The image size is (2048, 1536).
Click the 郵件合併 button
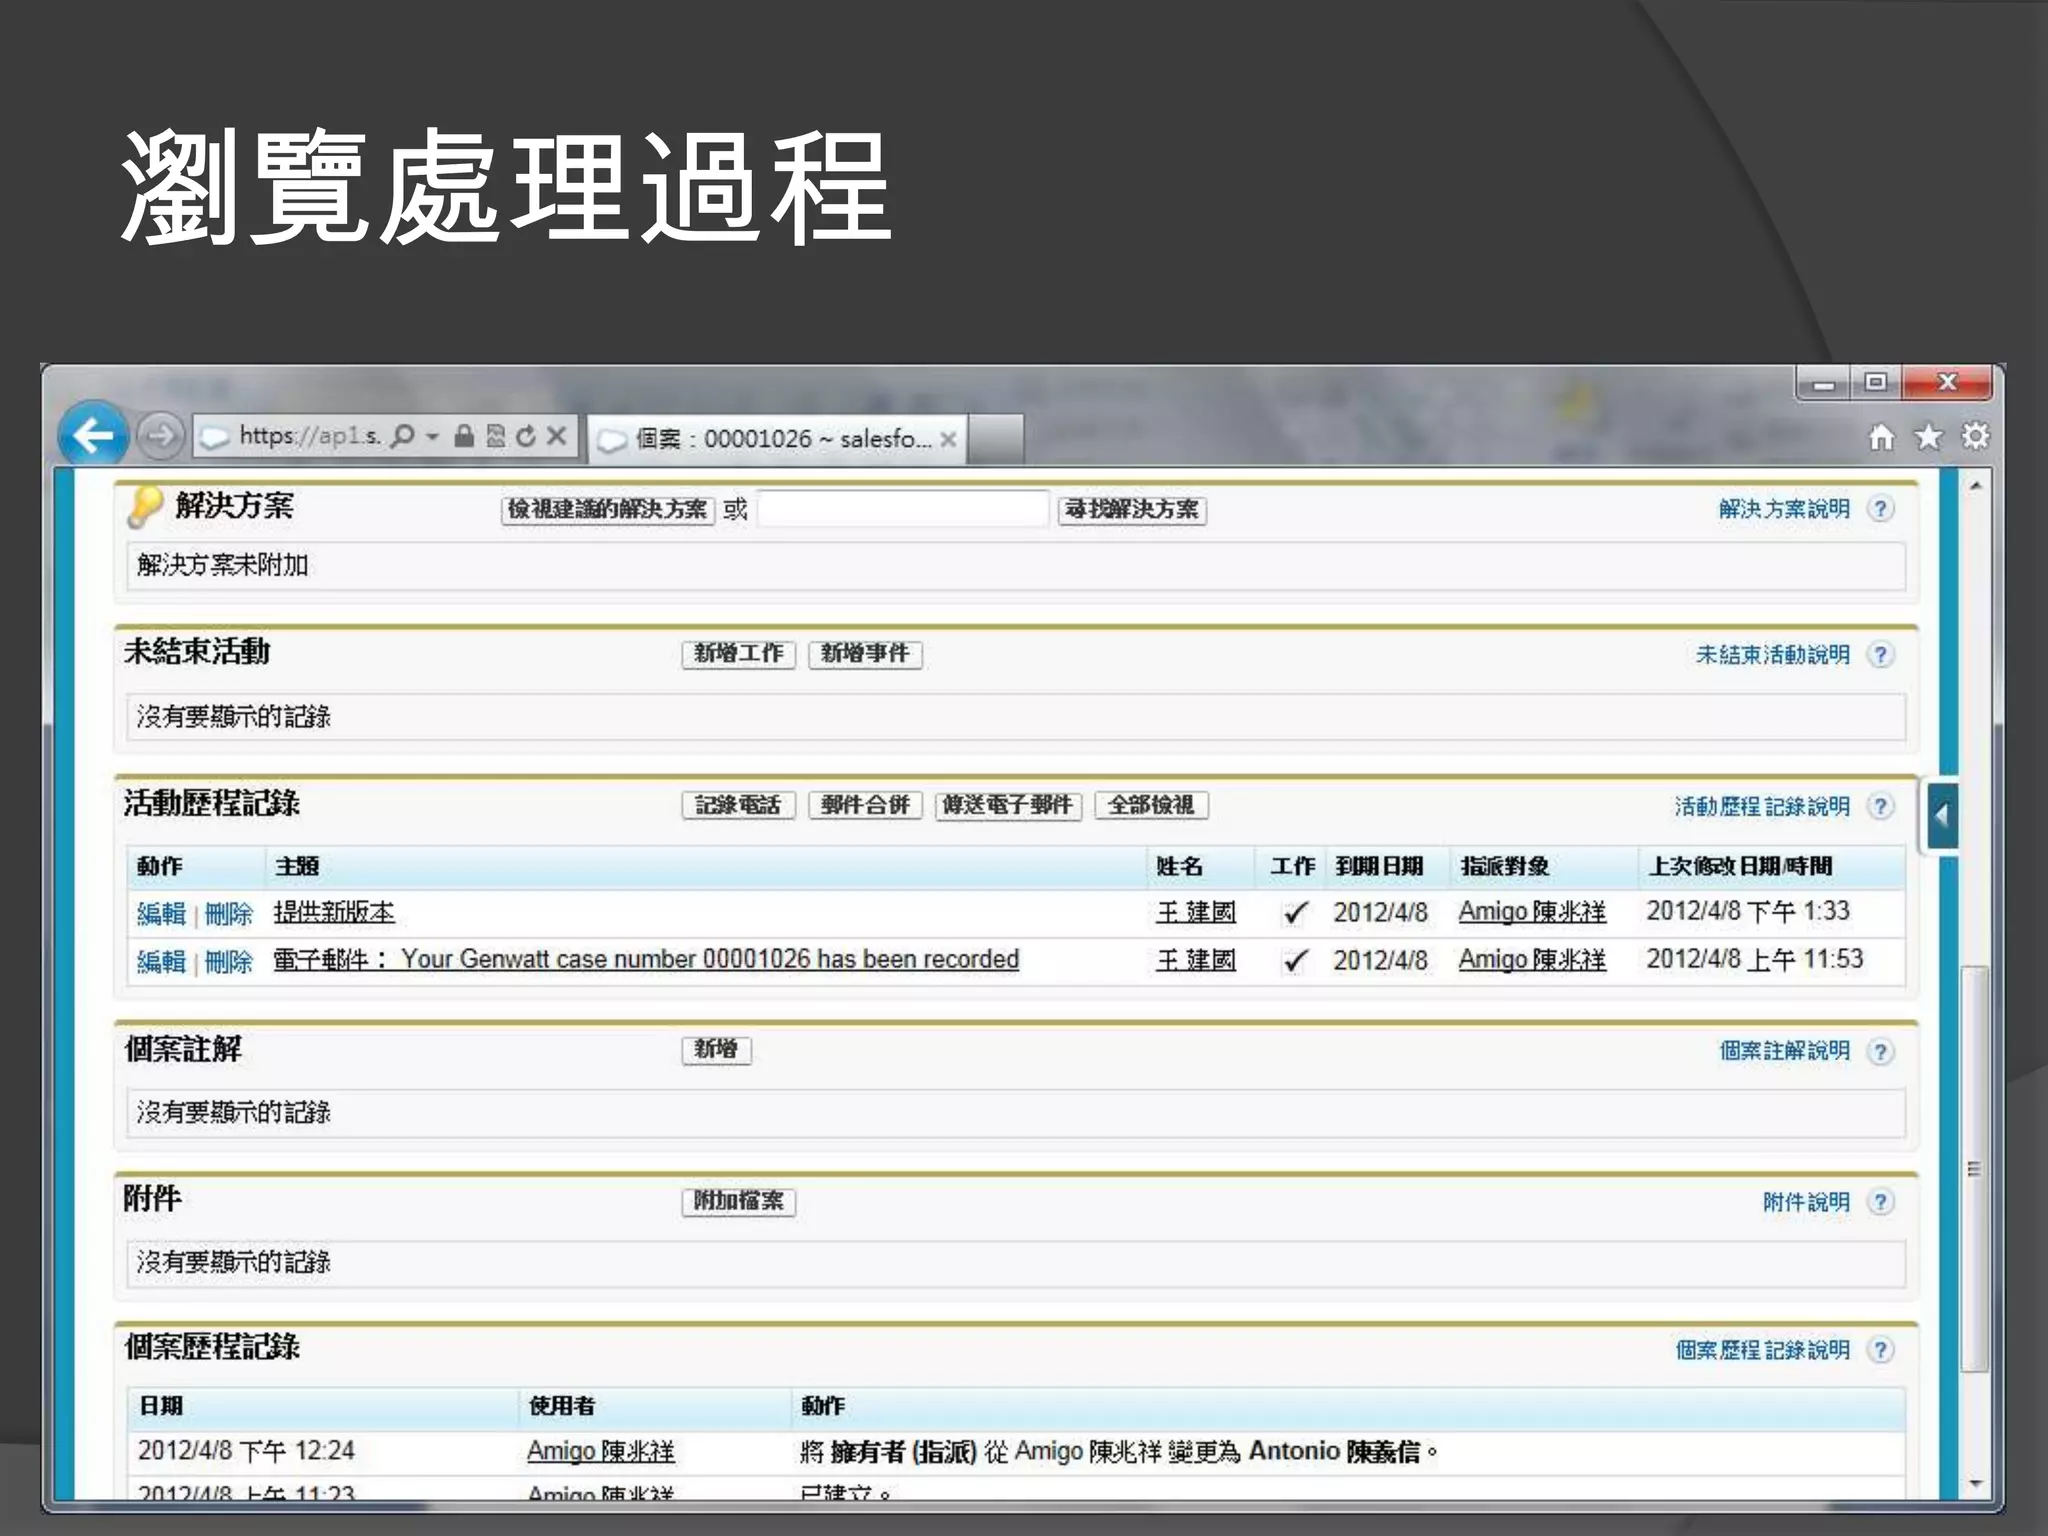(865, 805)
